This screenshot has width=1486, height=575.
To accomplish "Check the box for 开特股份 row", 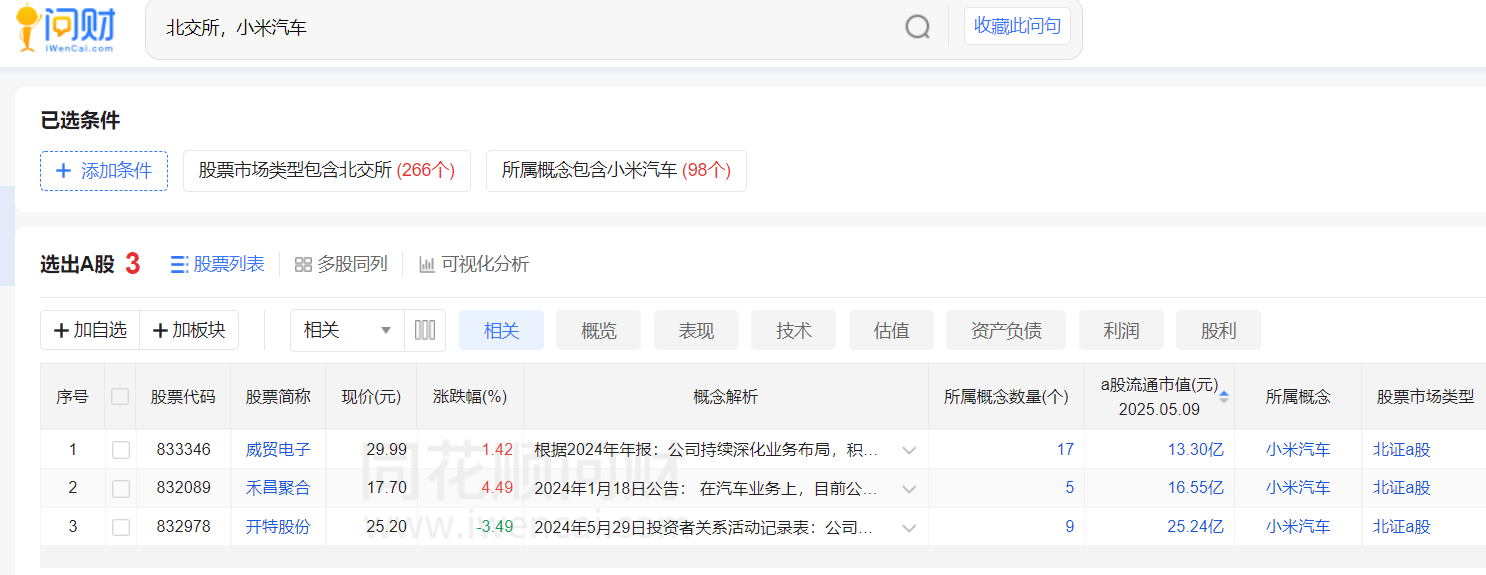I will point(120,526).
